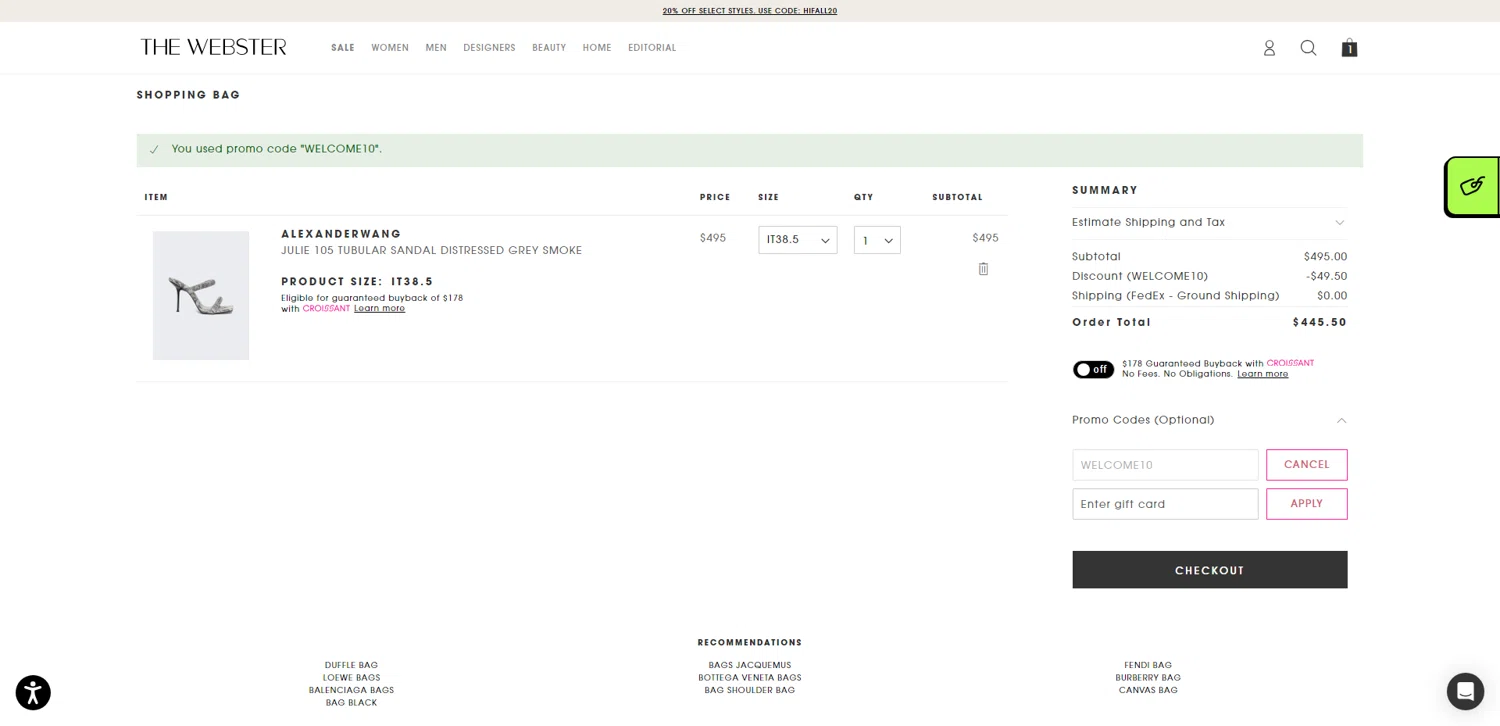Image resolution: width=1500 pixels, height=726 pixels.
Task: Apply the gift card
Action: tap(1306, 503)
